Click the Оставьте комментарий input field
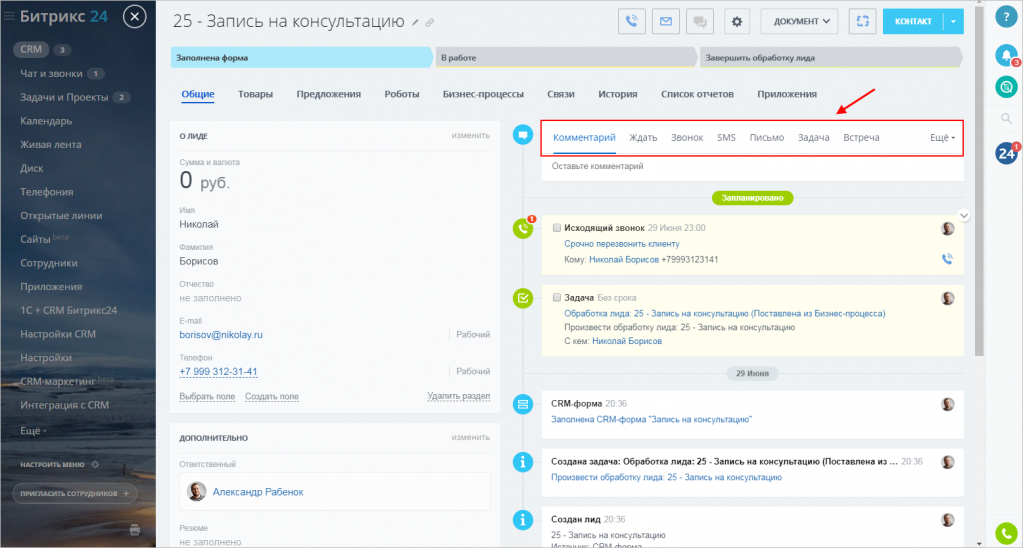Screen dimensions: 1023x548 point(752,166)
